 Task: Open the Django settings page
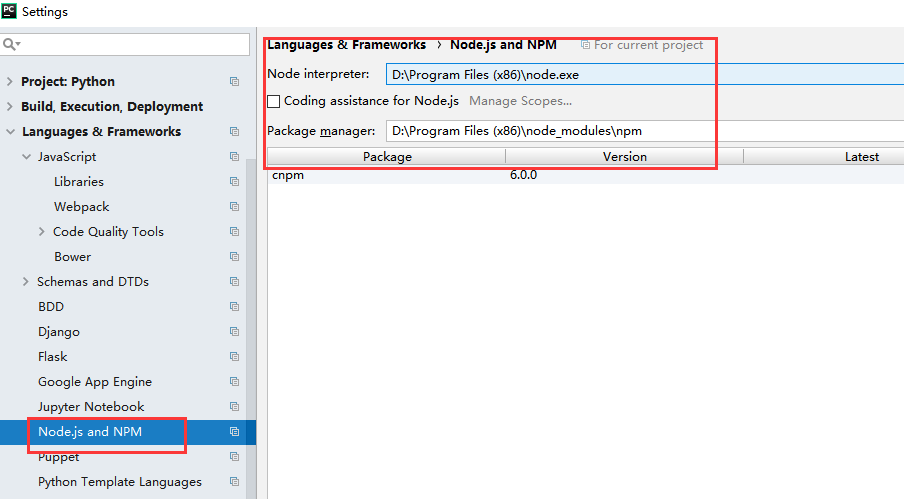59,332
